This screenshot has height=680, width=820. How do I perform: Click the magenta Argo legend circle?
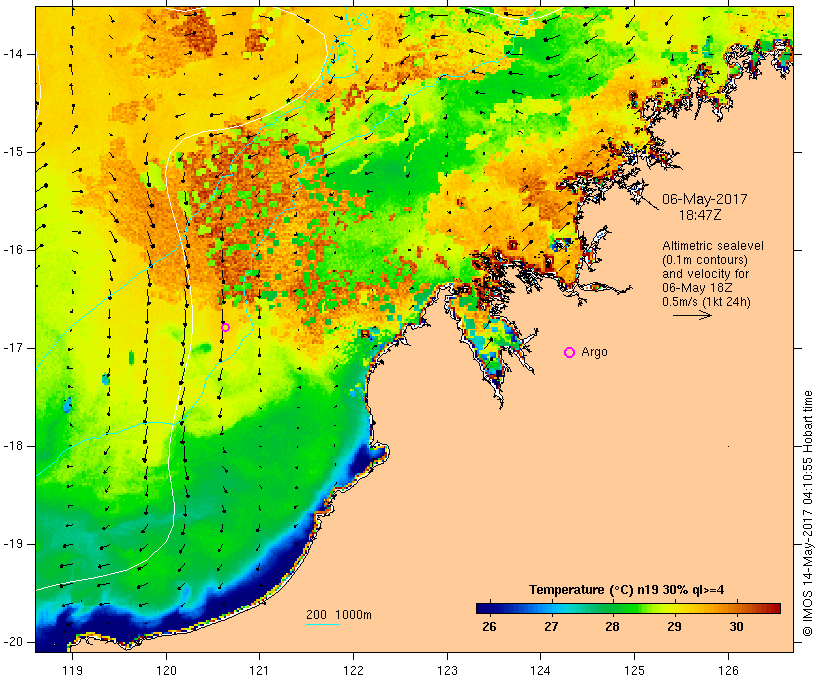tap(570, 353)
